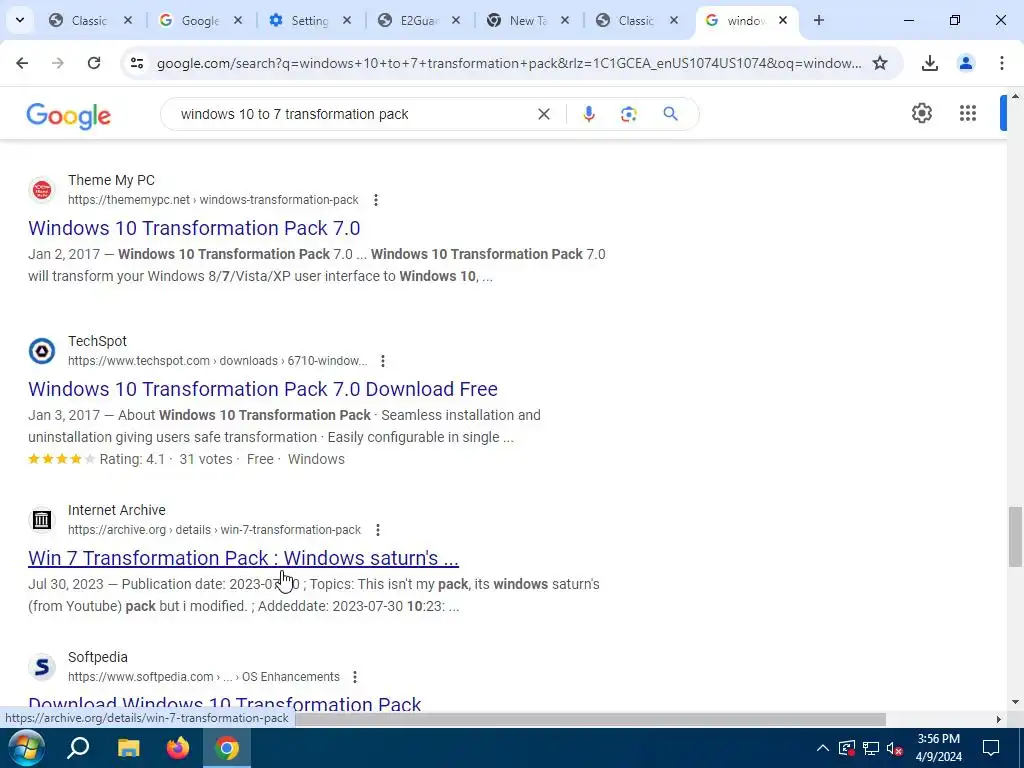Switch to the second Classic tab
1024x768 pixels.
(636, 20)
